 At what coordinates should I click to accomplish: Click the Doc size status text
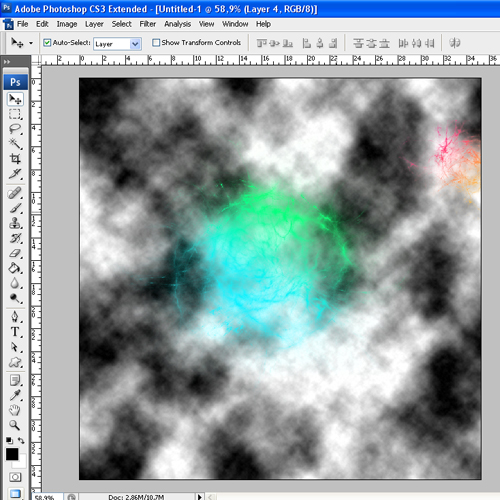pyautogui.click(x=136, y=497)
